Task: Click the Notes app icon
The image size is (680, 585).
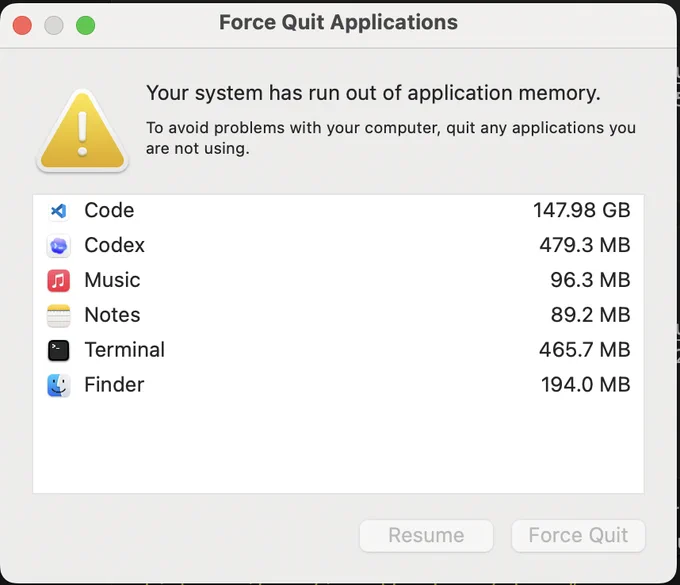Action: [x=59, y=316]
